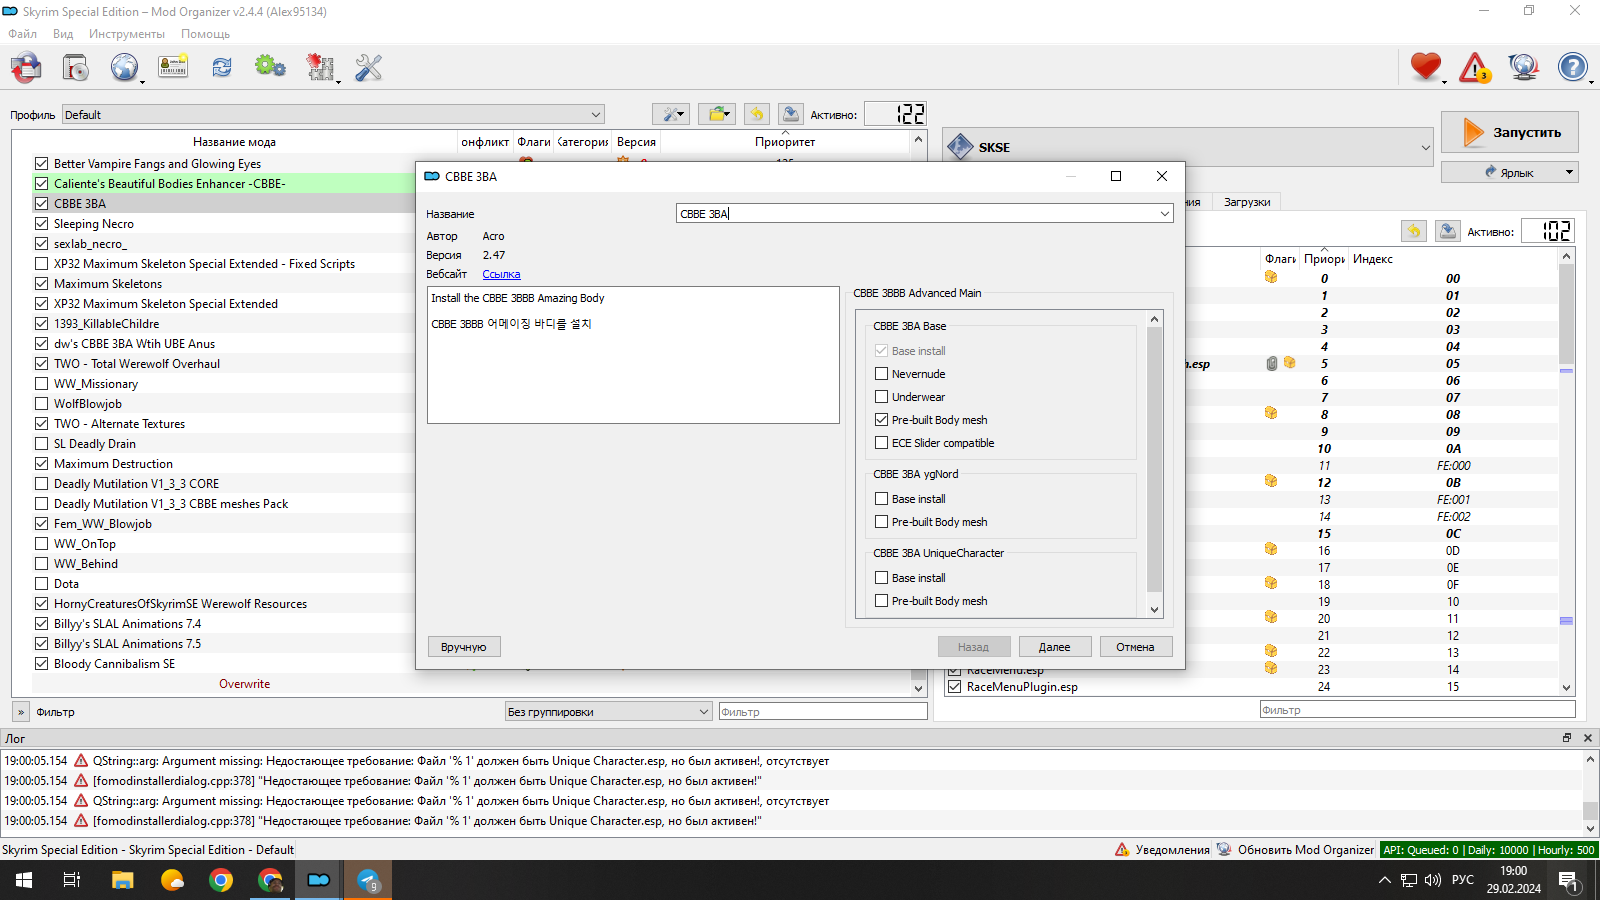Screen dimensions: 1600x900
Task: Switch to the Загрузки tab
Action: coord(1247,202)
